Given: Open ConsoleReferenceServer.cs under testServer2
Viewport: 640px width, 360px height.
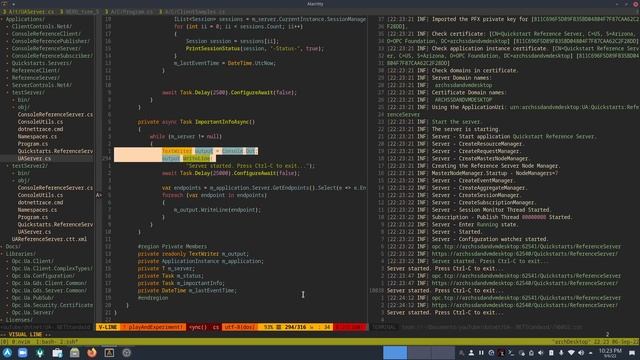Looking at the screenshot, I should [x=55, y=188].
